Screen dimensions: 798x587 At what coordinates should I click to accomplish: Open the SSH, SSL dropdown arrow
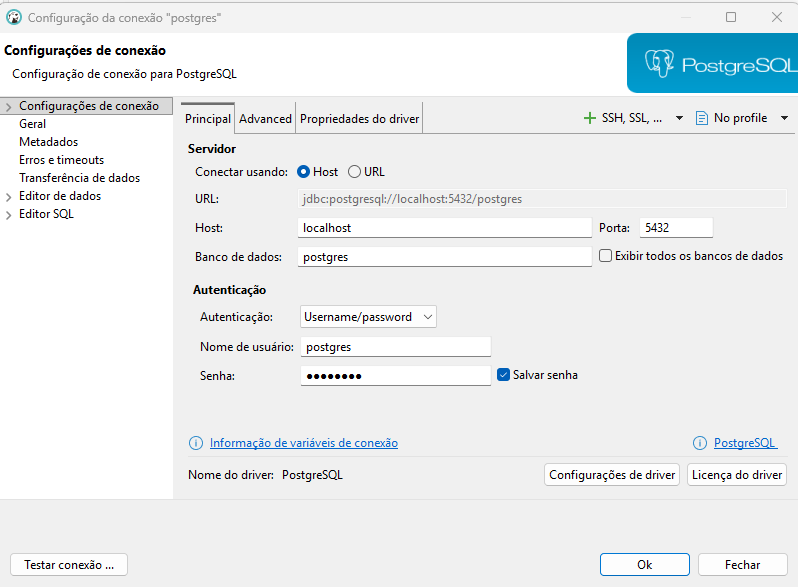coord(679,118)
